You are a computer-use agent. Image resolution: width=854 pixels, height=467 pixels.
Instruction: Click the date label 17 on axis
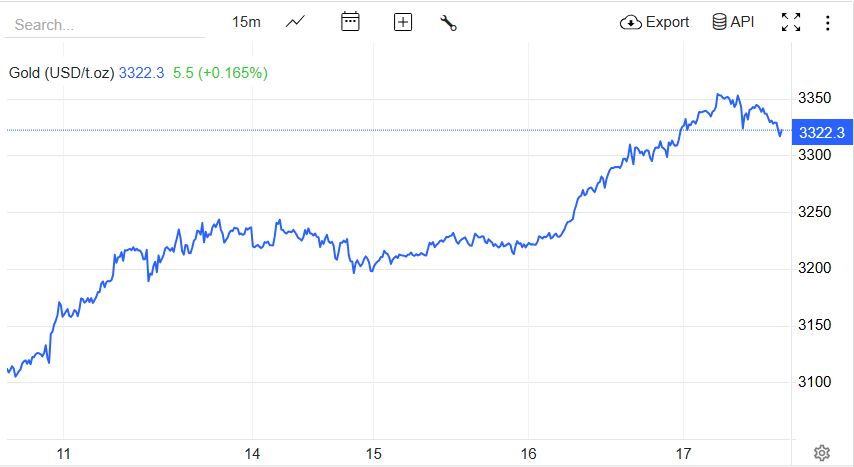coord(684,453)
